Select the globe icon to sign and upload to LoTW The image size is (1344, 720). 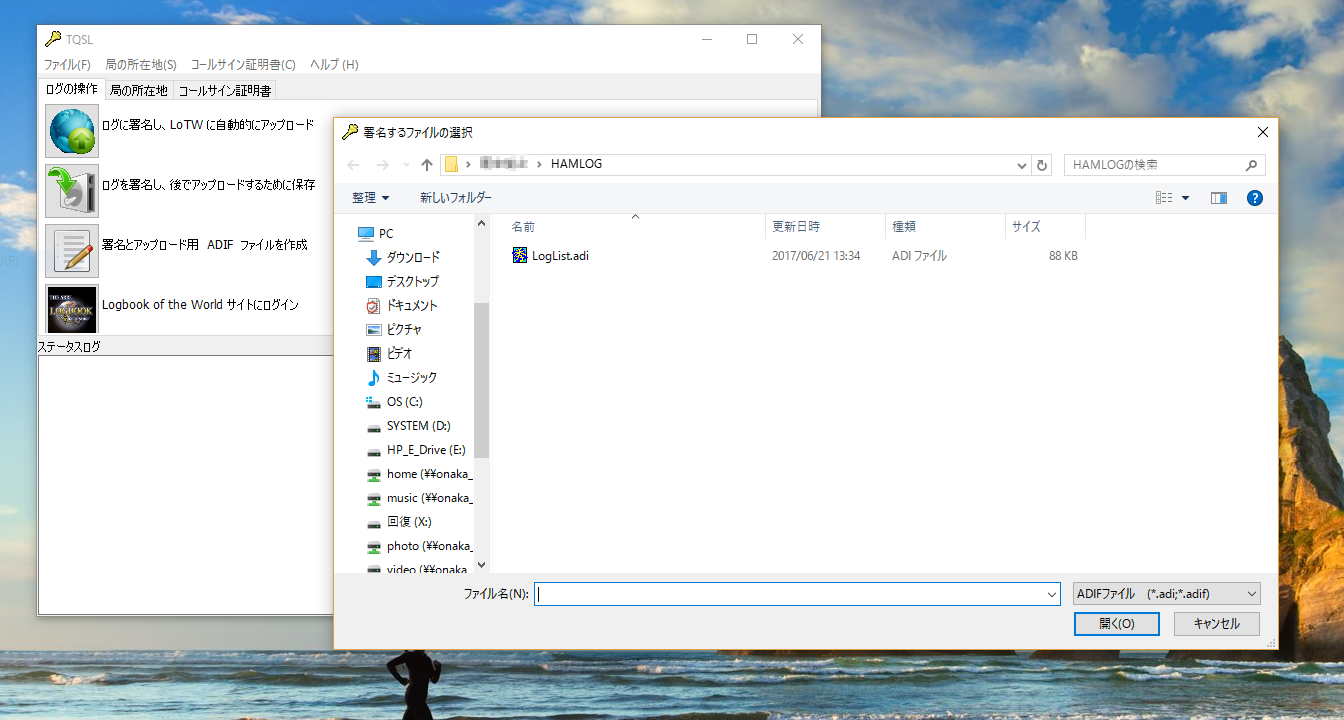[x=71, y=130]
